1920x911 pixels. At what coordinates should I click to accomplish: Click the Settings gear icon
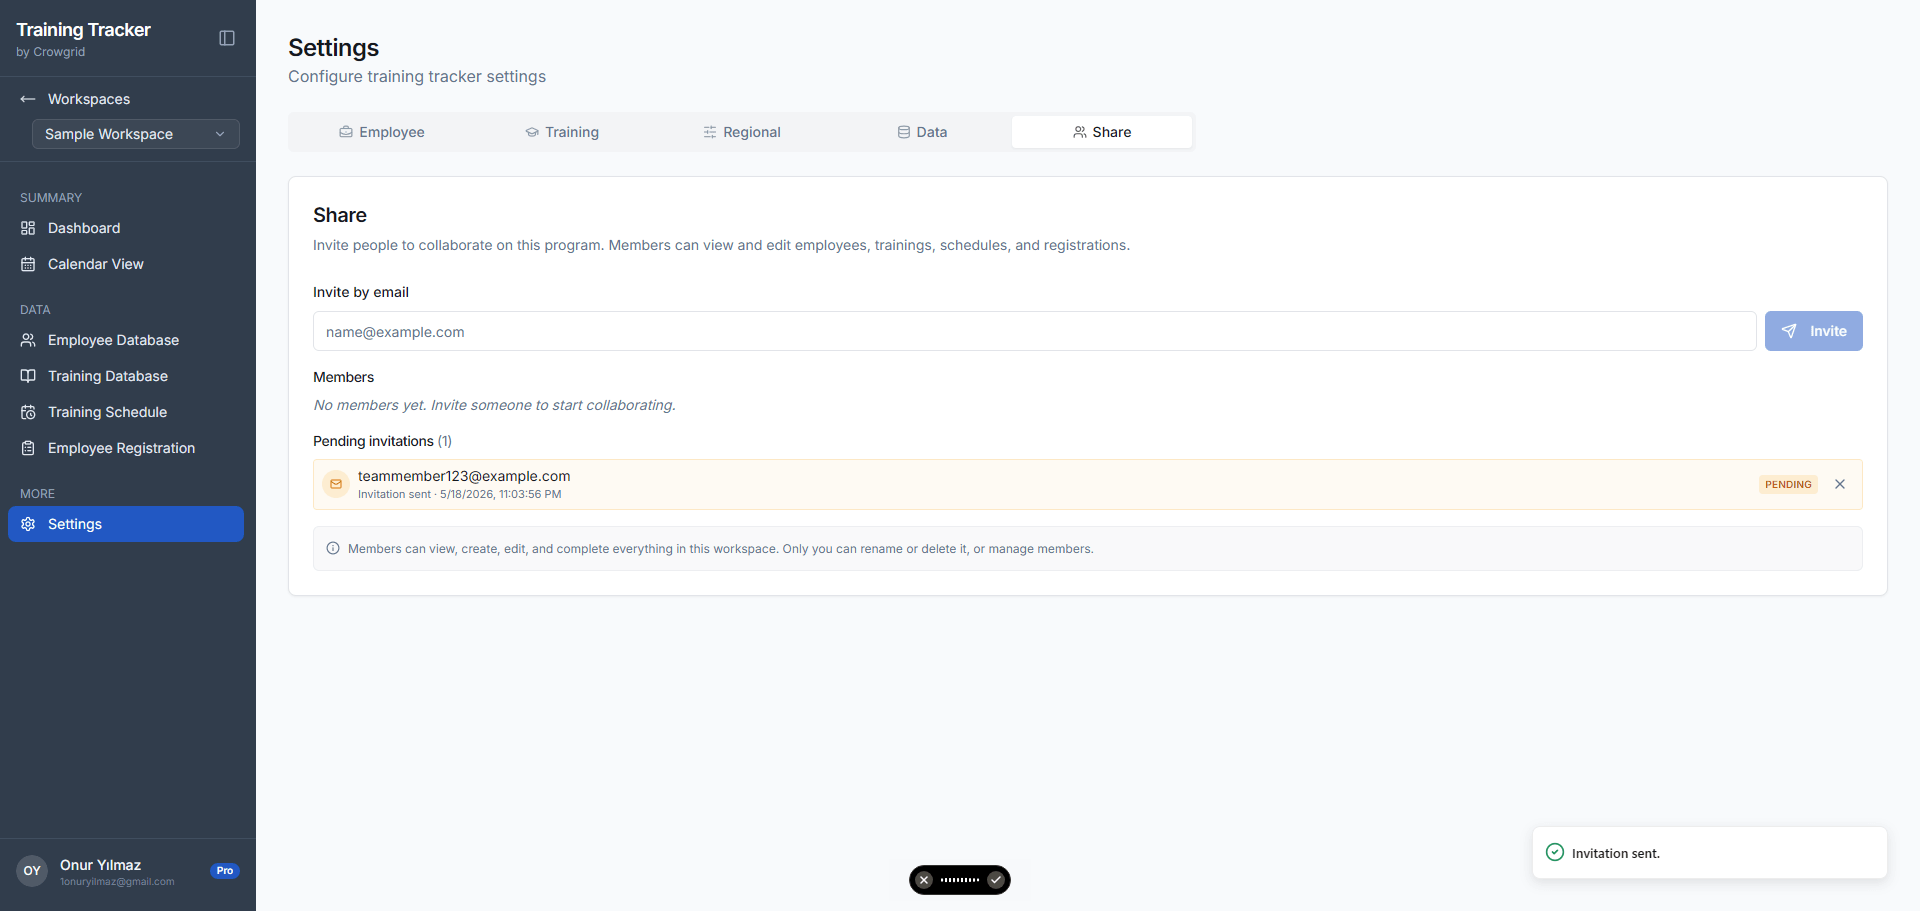(28, 524)
